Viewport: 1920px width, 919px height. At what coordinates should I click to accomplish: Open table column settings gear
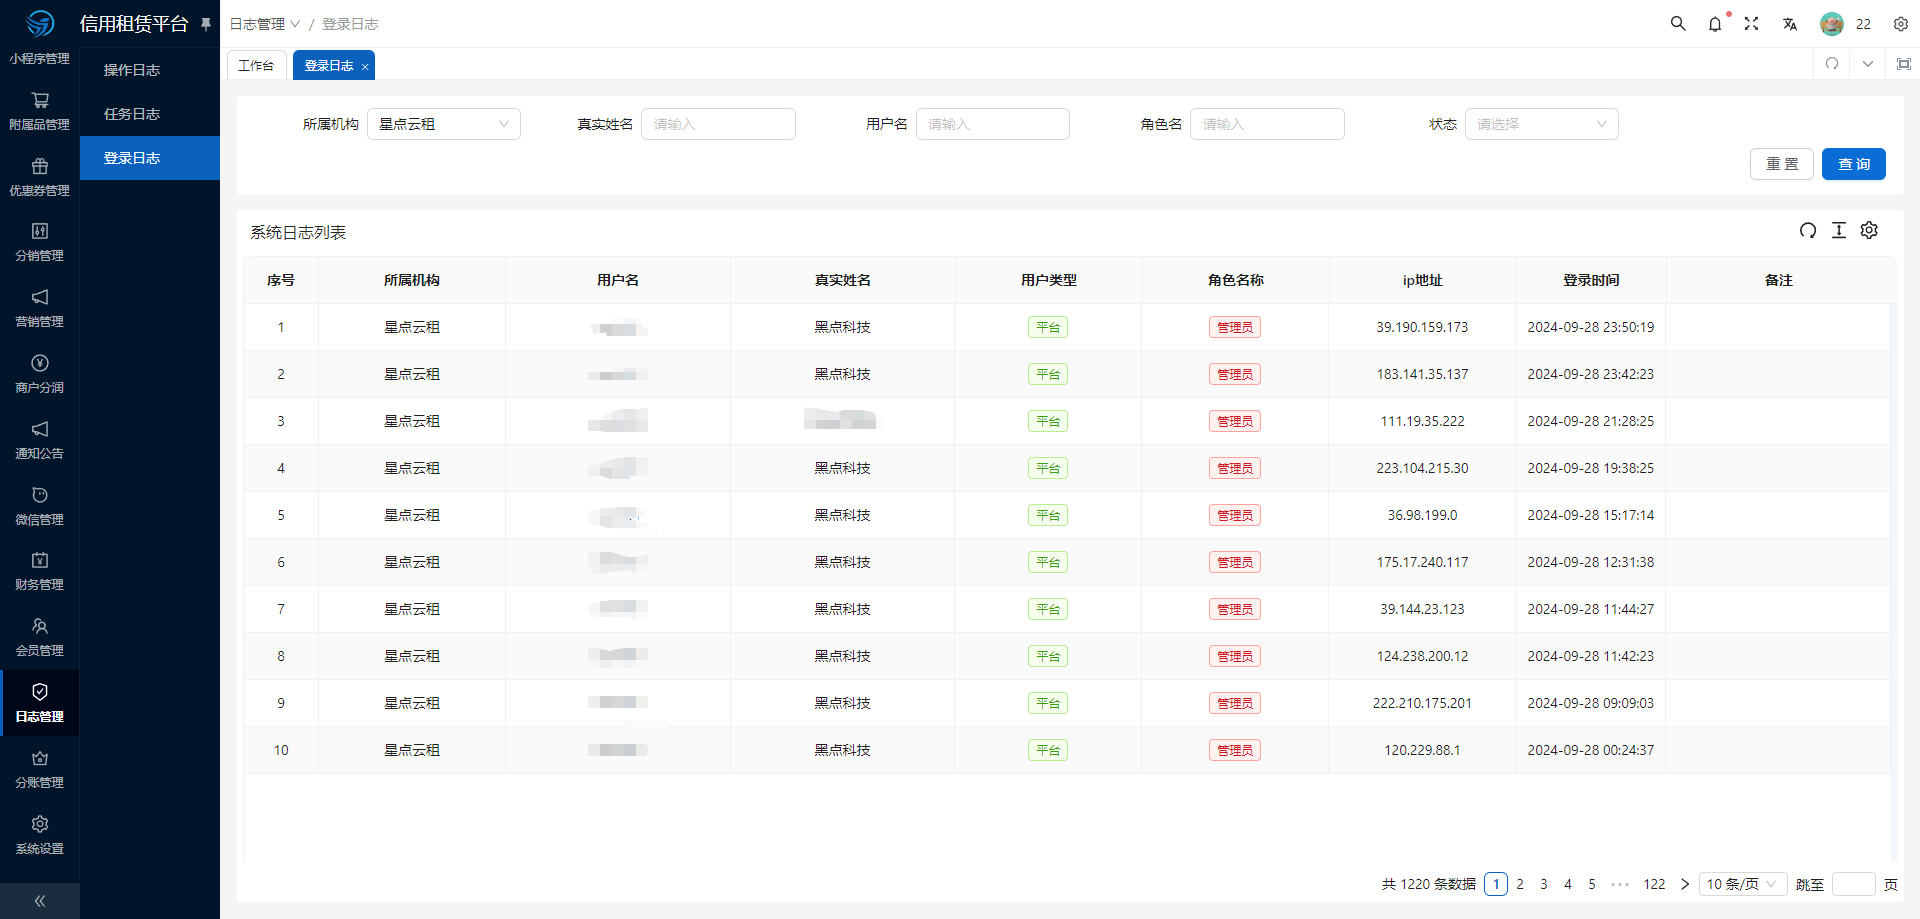pos(1869,231)
